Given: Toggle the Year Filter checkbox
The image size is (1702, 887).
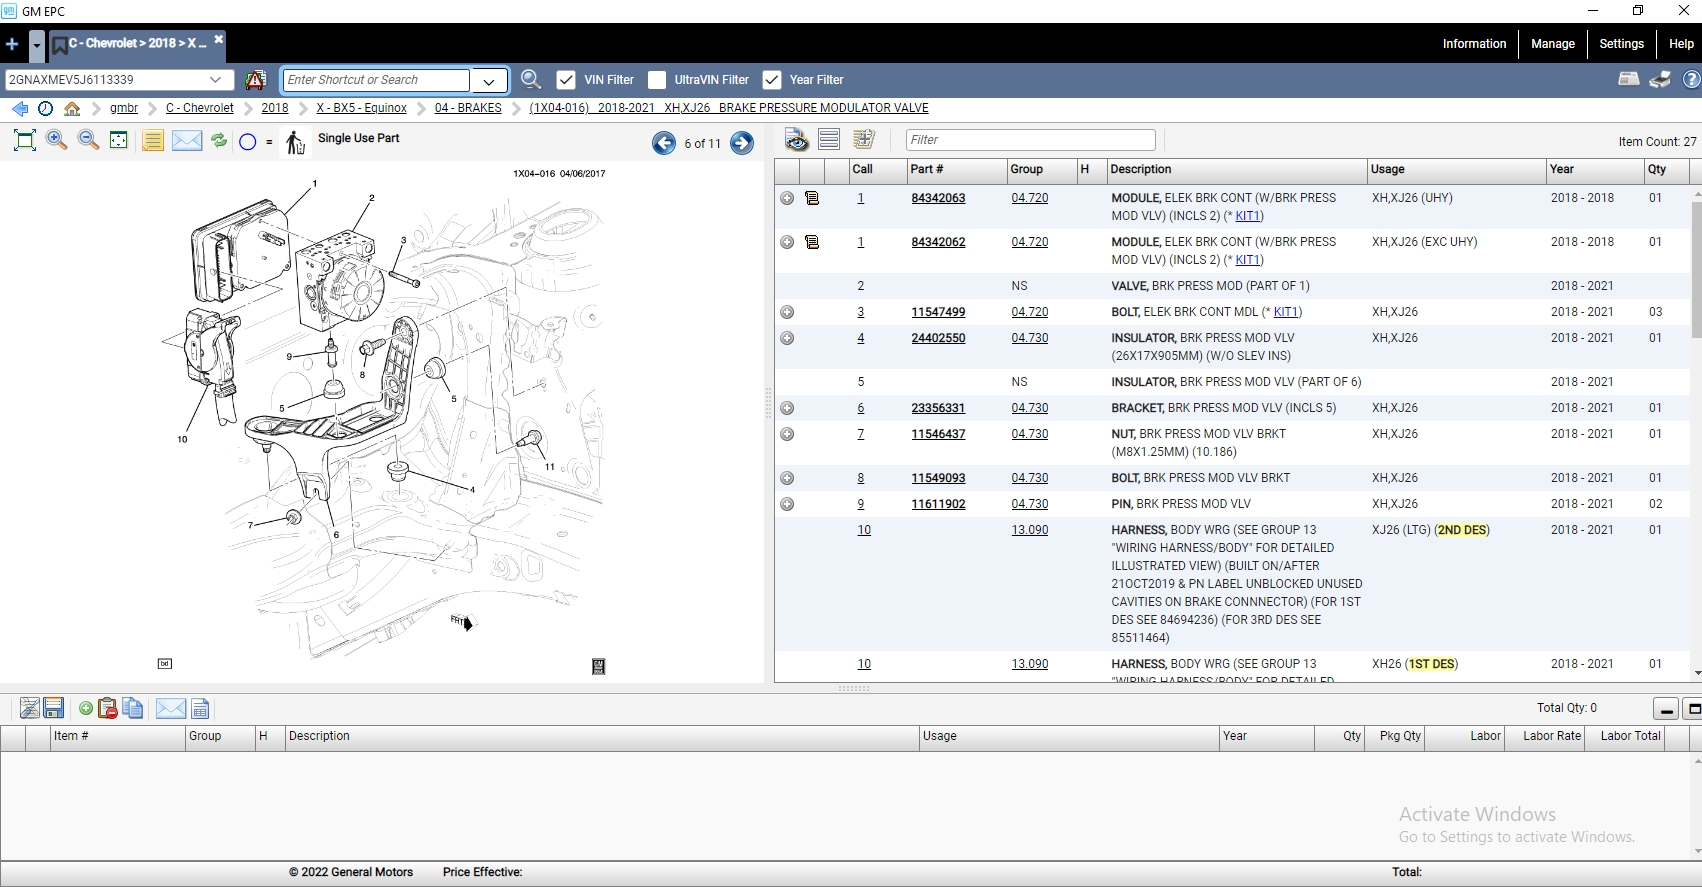Looking at the screenshot, I should point(772,80).
